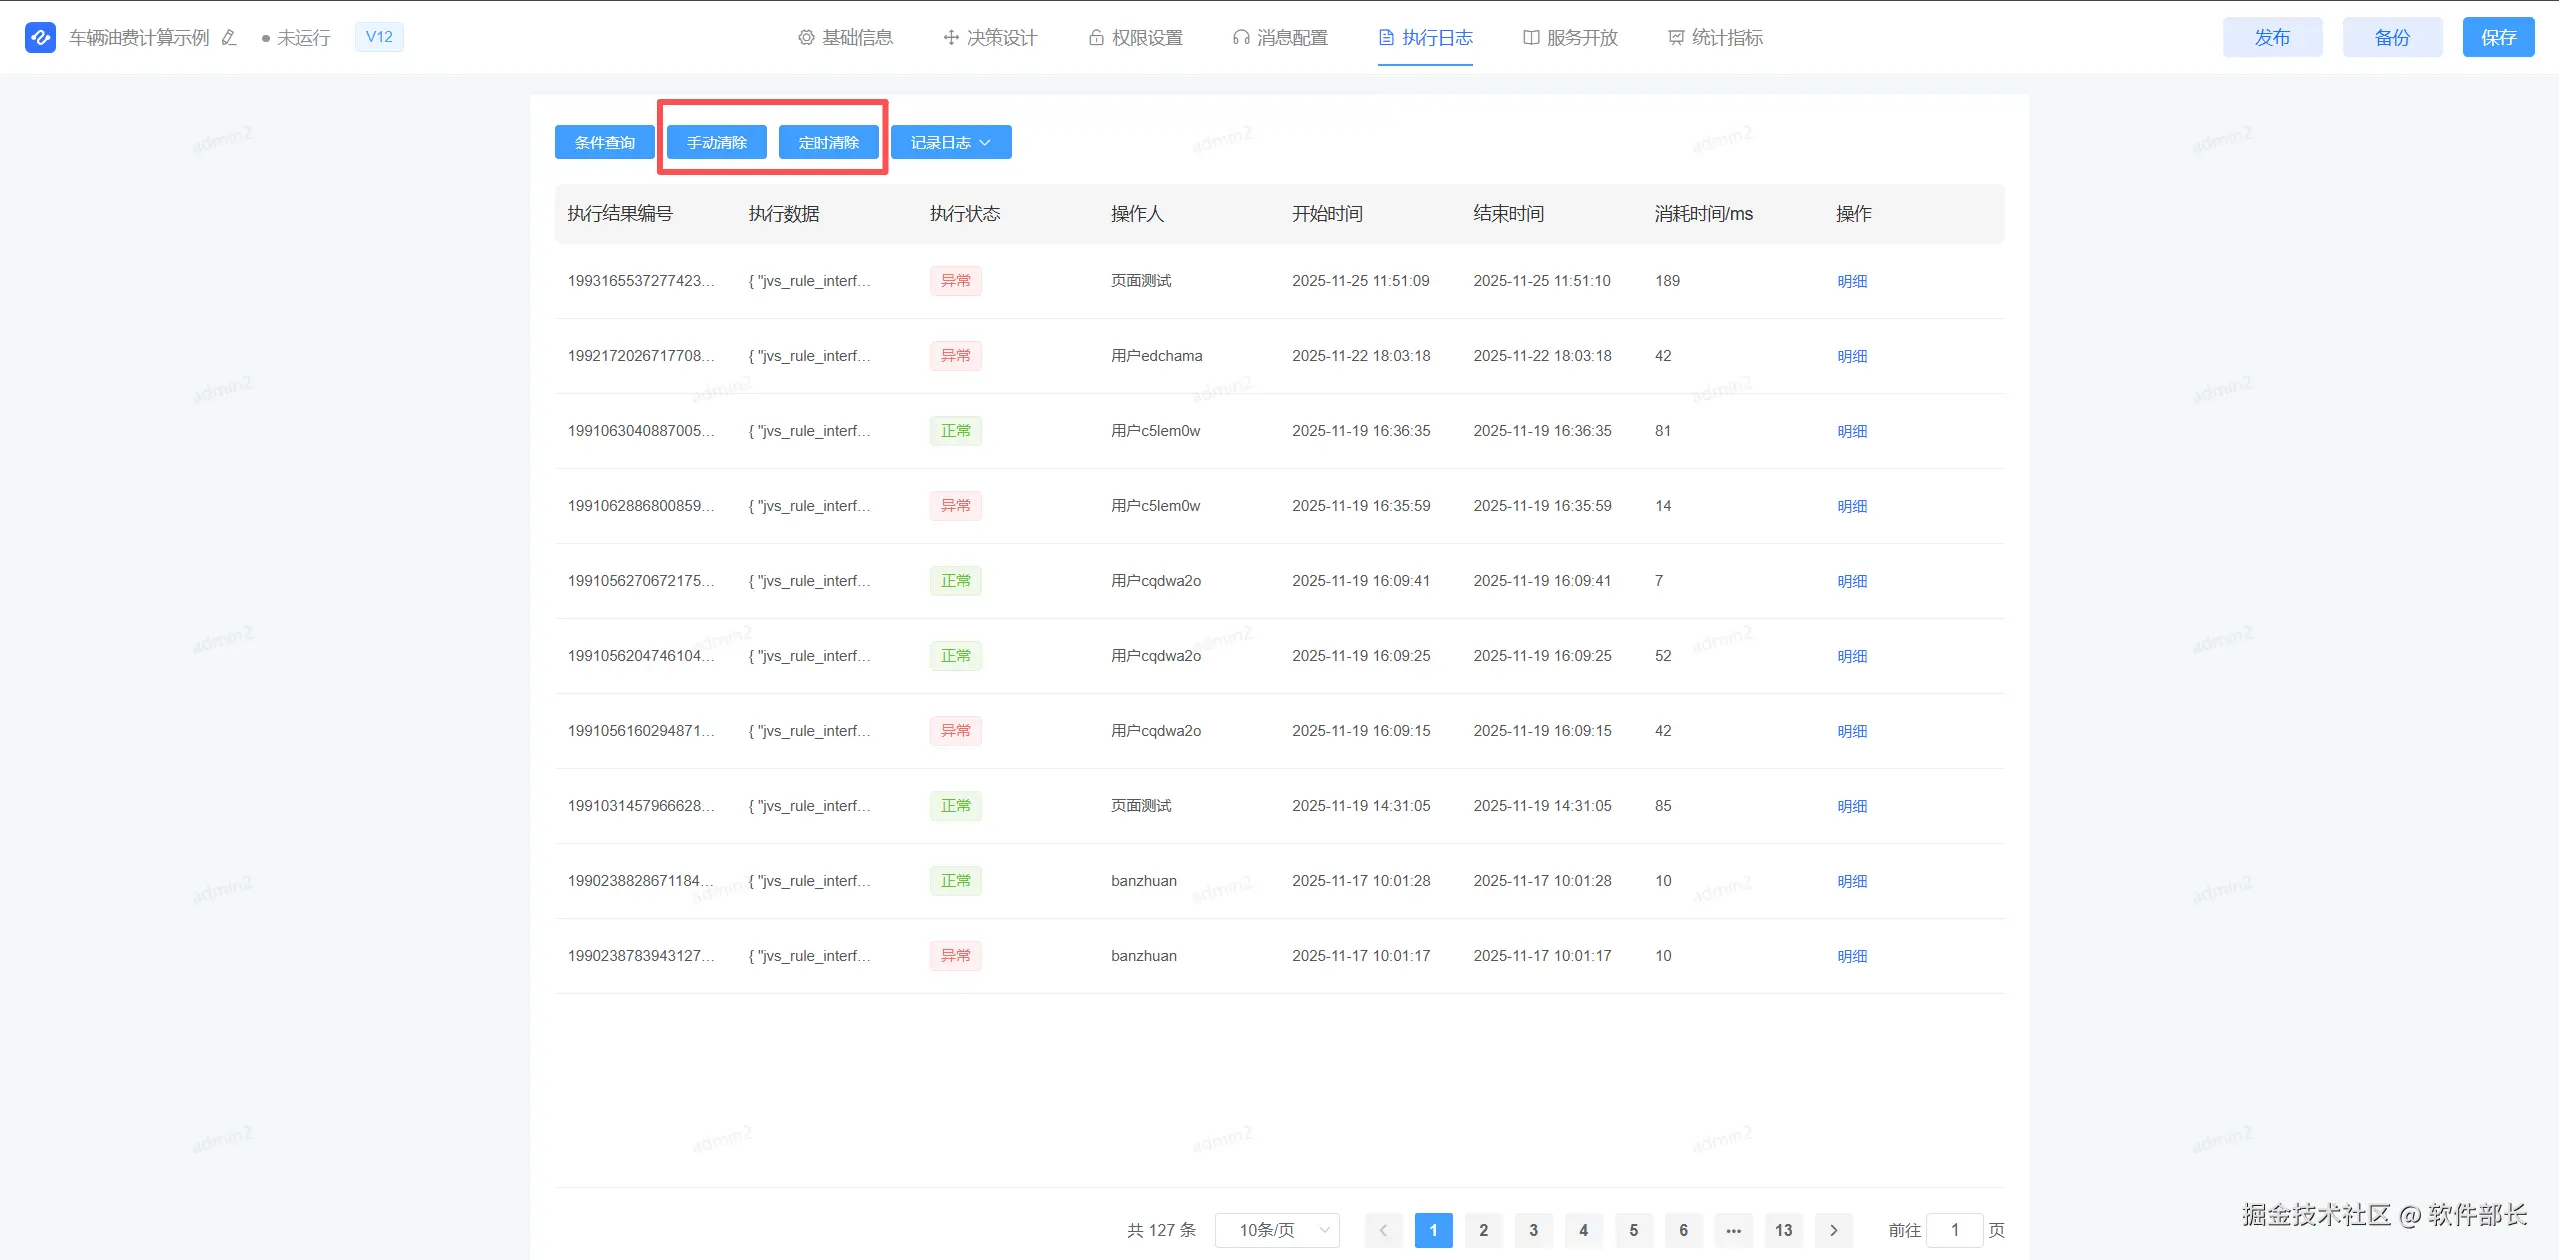This screenshot has width=2559, height=1260.
Task: Open the 权限设置 tab
Action: click(1135, 38)
